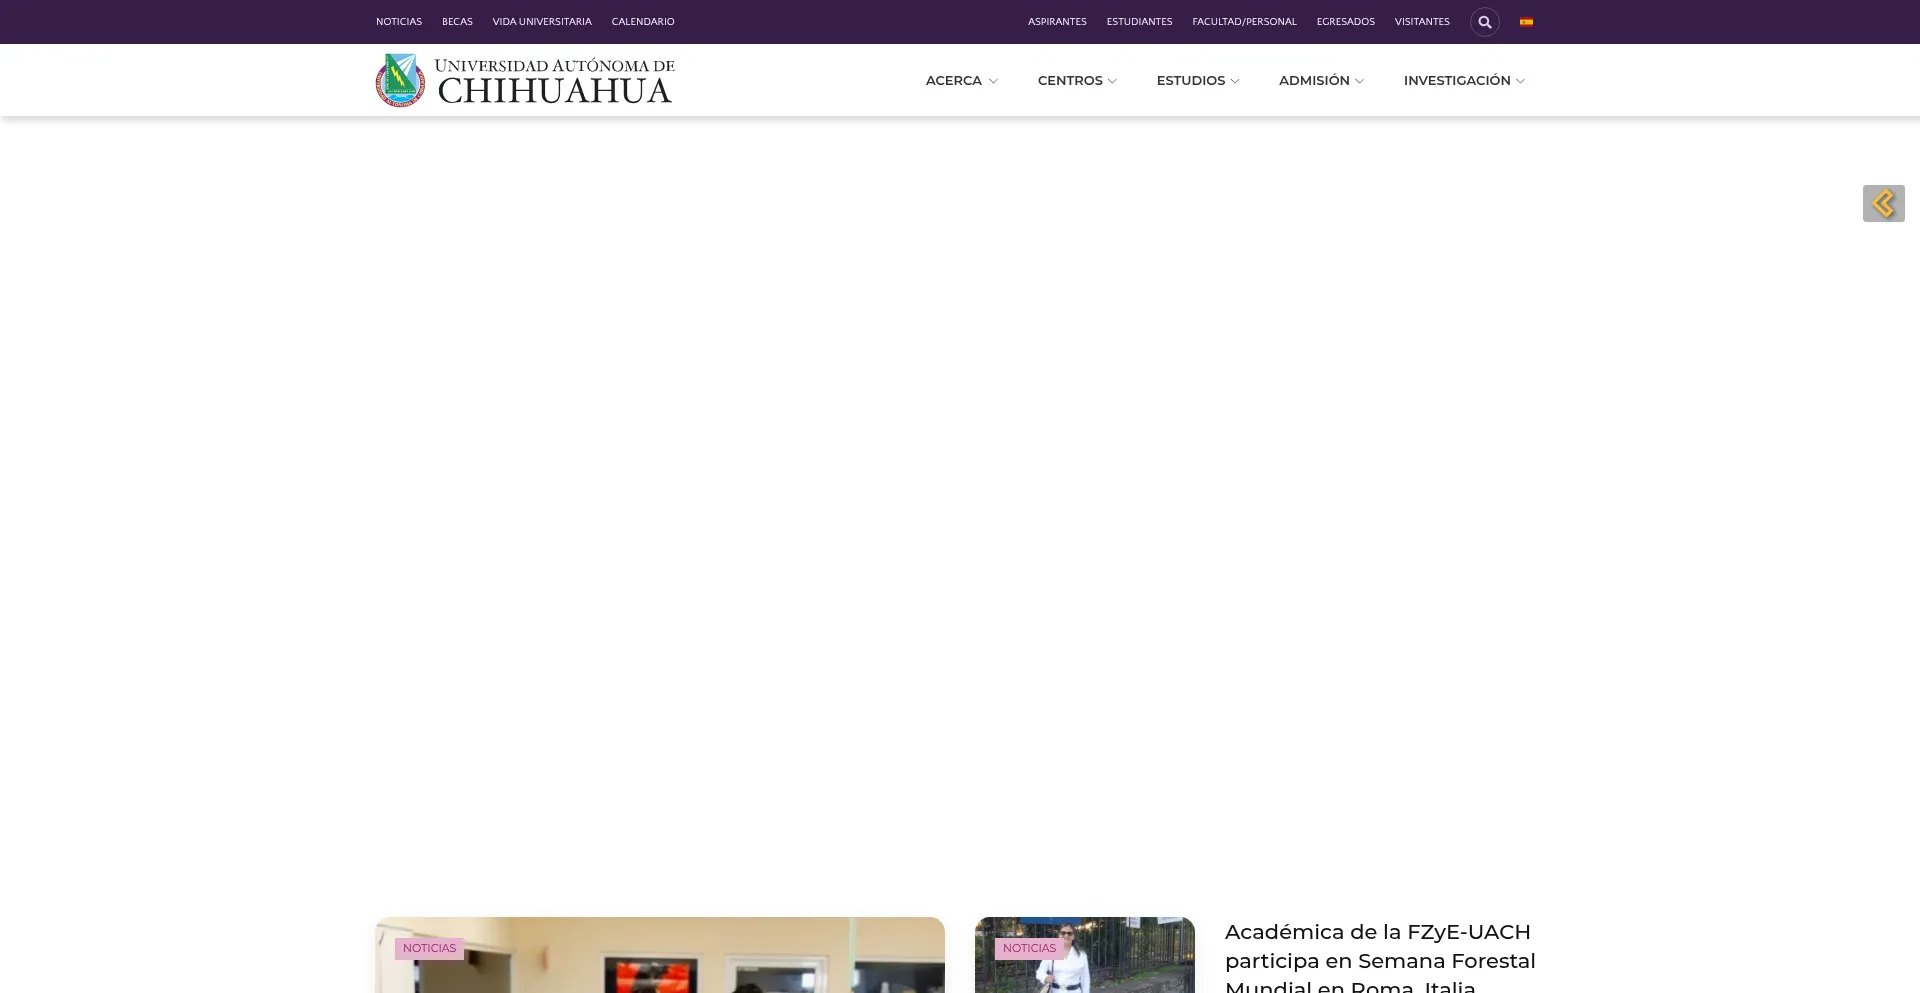Image resolution: width=1920 pixels, height=993 pixels.
Task: Open the search magnifier icon
Action: [x=1484, y=22]
